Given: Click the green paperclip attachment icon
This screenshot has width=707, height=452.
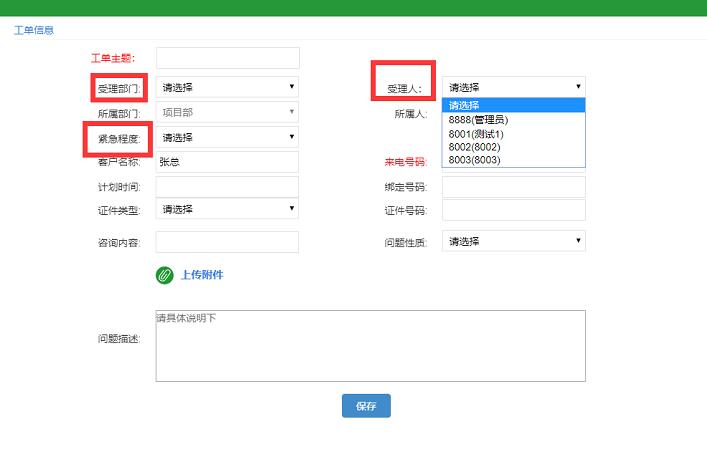Looking at the screenshot, I should pyautogui.click(x=165, y=275).
